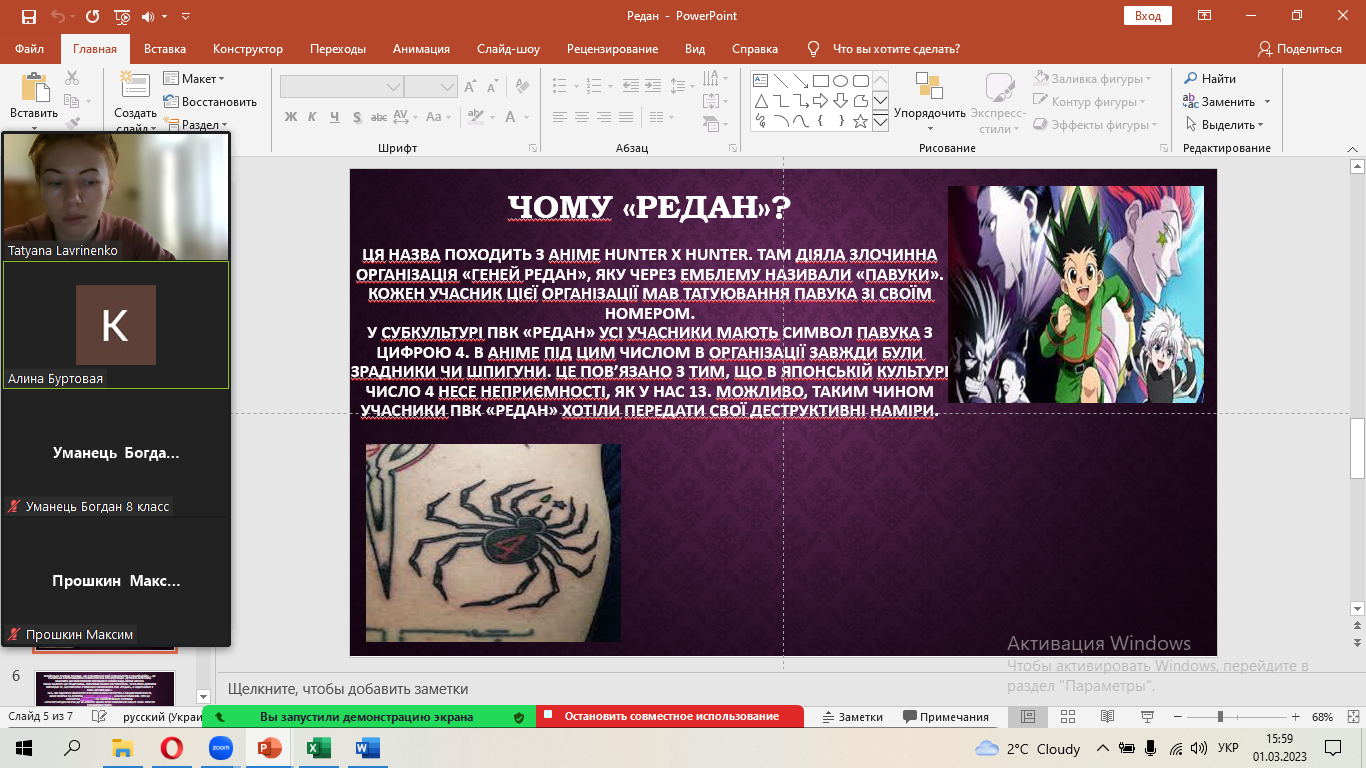This screenshot has height=768, width=1366.
Task: Toggle justify text alignment
Action: click(626, 117)
